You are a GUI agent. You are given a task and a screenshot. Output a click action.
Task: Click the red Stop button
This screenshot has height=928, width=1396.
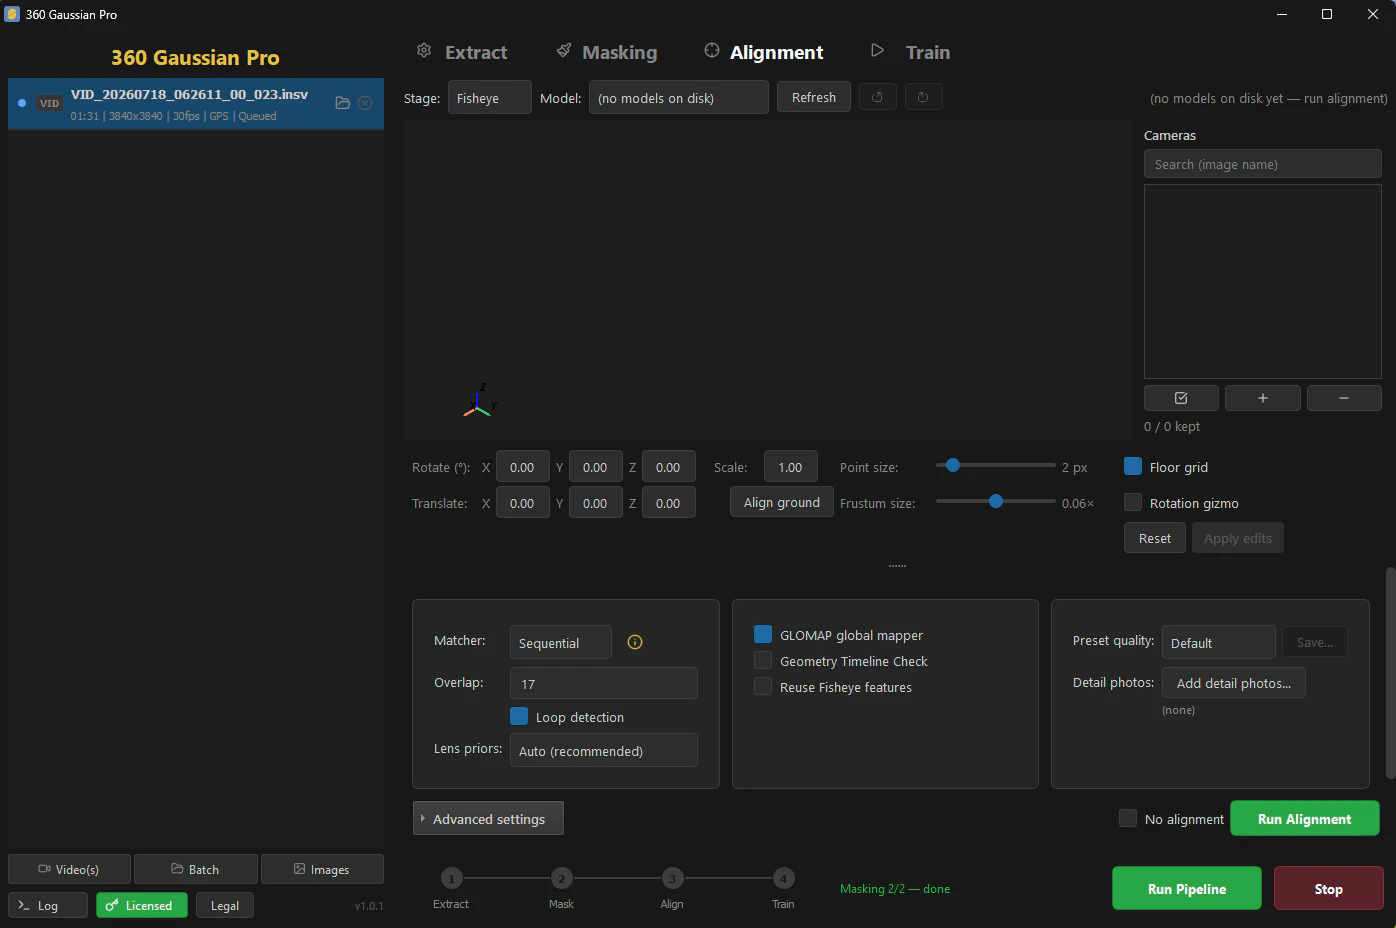pos(1329,888)
